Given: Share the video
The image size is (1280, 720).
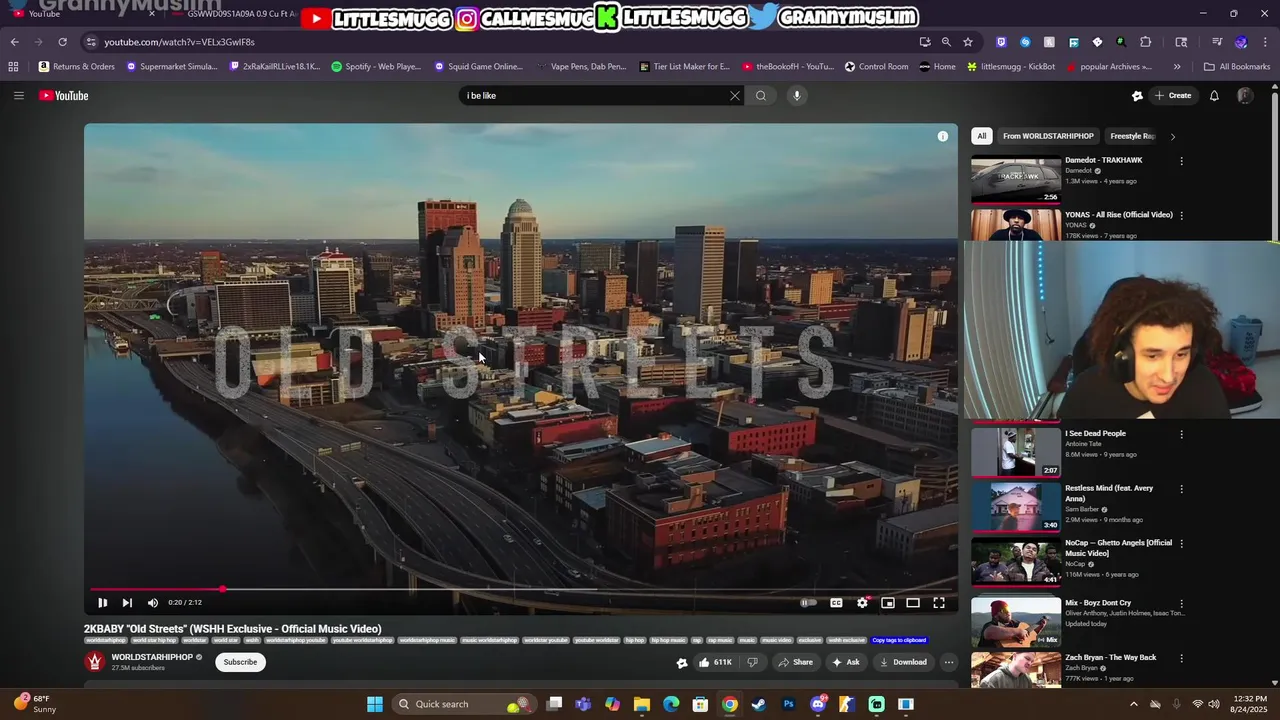Looking at the screenshot, I should pos(796,662).
